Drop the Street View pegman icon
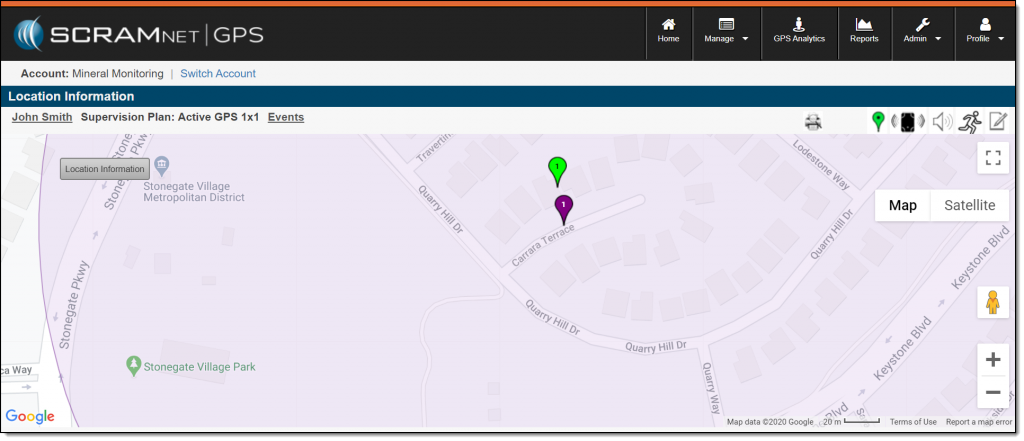 (992, 302)
